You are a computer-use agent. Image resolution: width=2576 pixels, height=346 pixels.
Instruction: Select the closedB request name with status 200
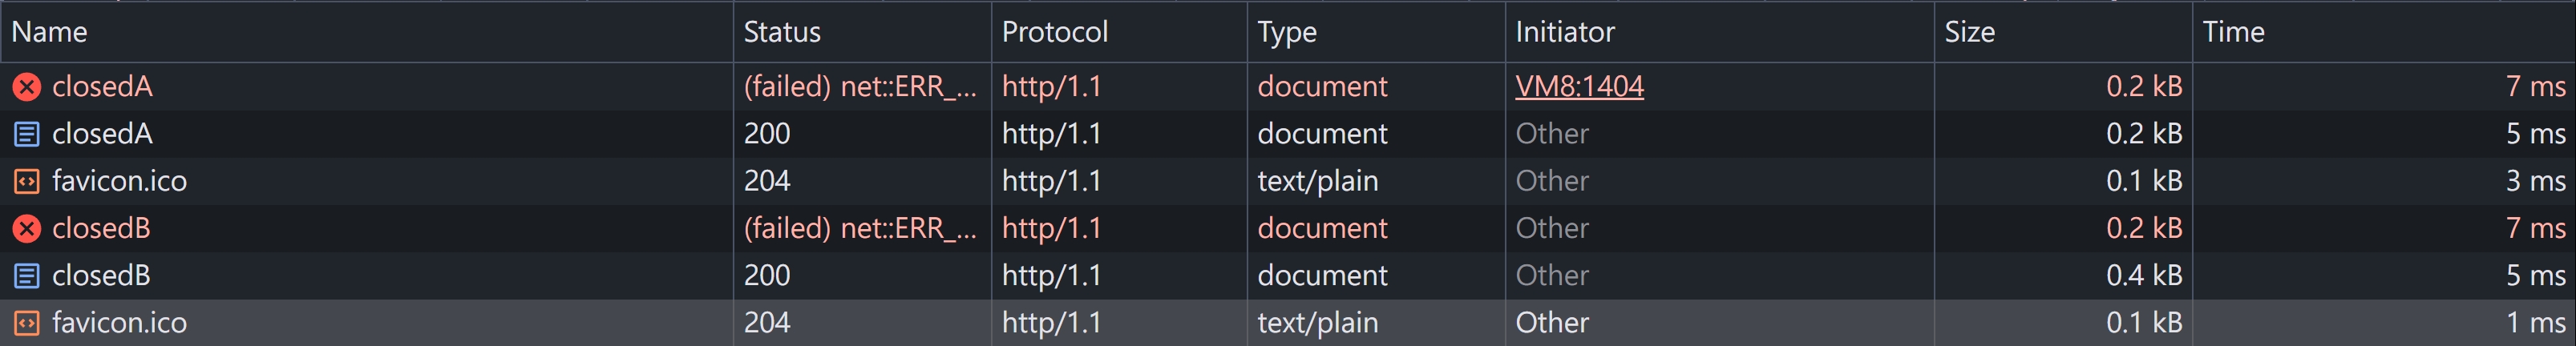tap(101, 276)
